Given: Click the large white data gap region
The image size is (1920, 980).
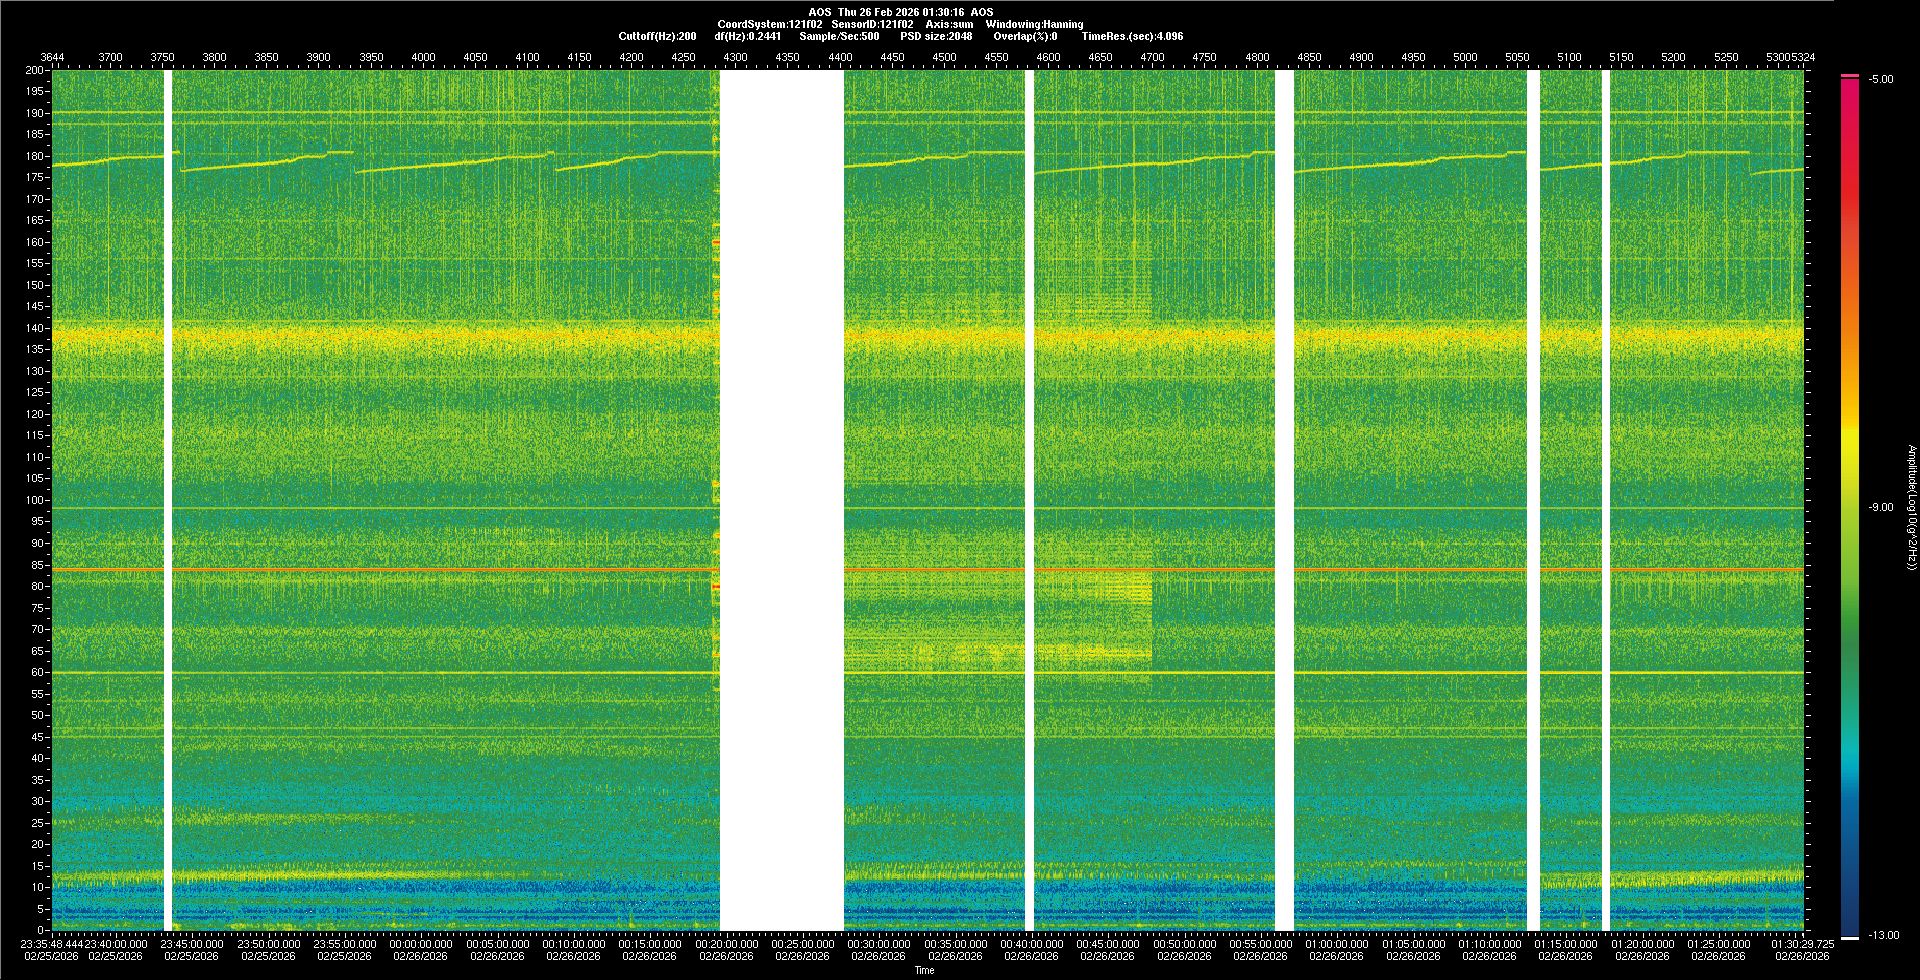Looking at the screenshot, I should [781, 500].
